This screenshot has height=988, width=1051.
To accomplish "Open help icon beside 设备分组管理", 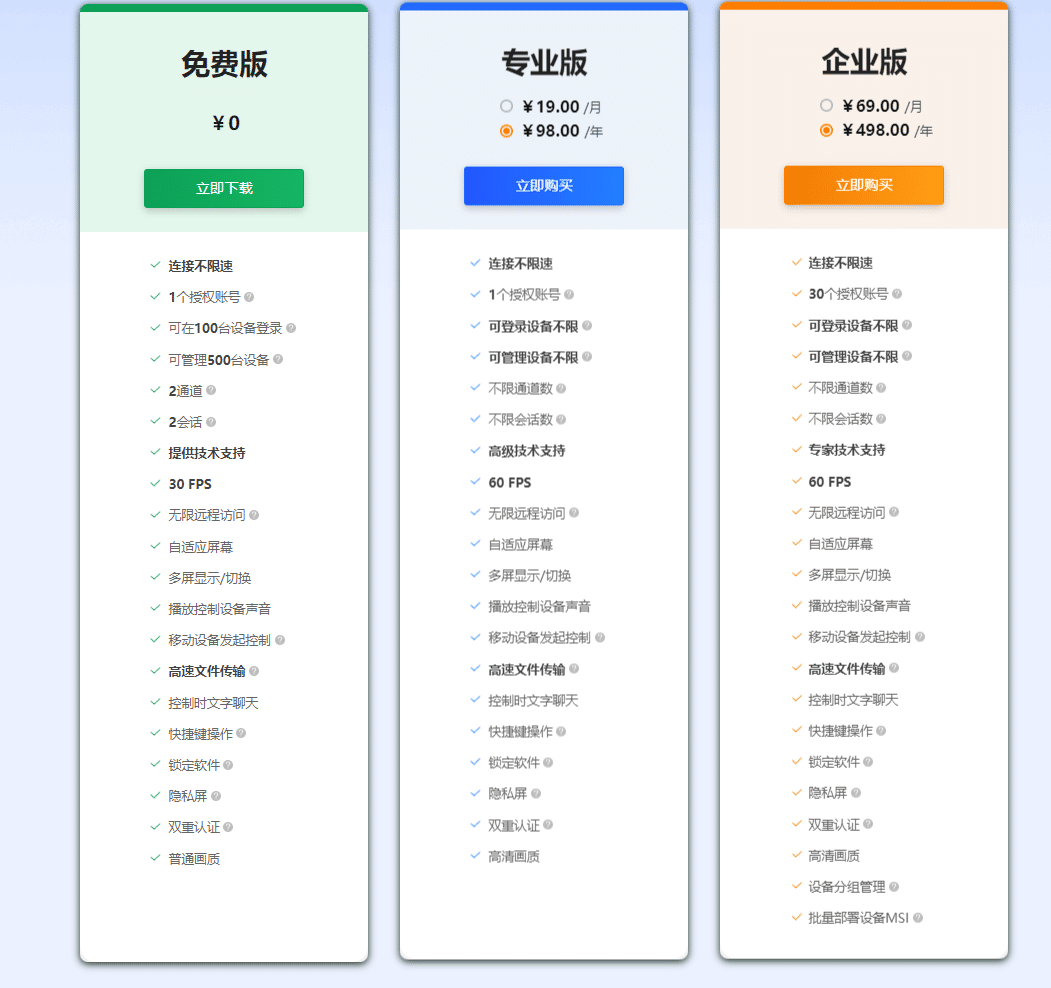I will [x=894, y=887].
